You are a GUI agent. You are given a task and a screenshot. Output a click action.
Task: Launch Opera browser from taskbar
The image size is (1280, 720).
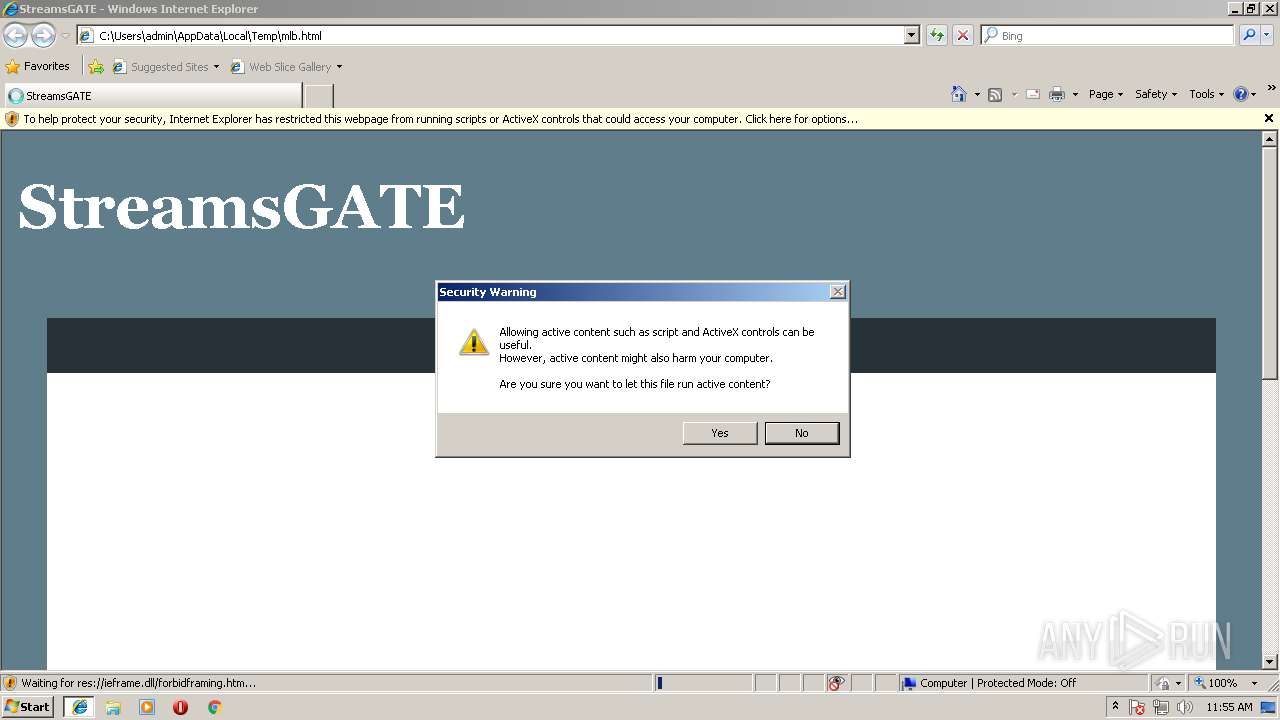point(180,707)
